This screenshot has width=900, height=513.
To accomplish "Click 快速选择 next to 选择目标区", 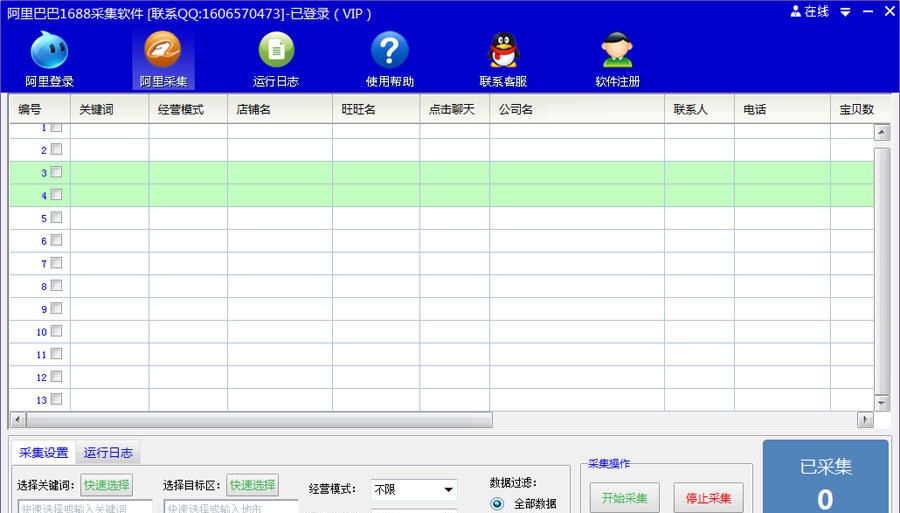I will 252,485.
